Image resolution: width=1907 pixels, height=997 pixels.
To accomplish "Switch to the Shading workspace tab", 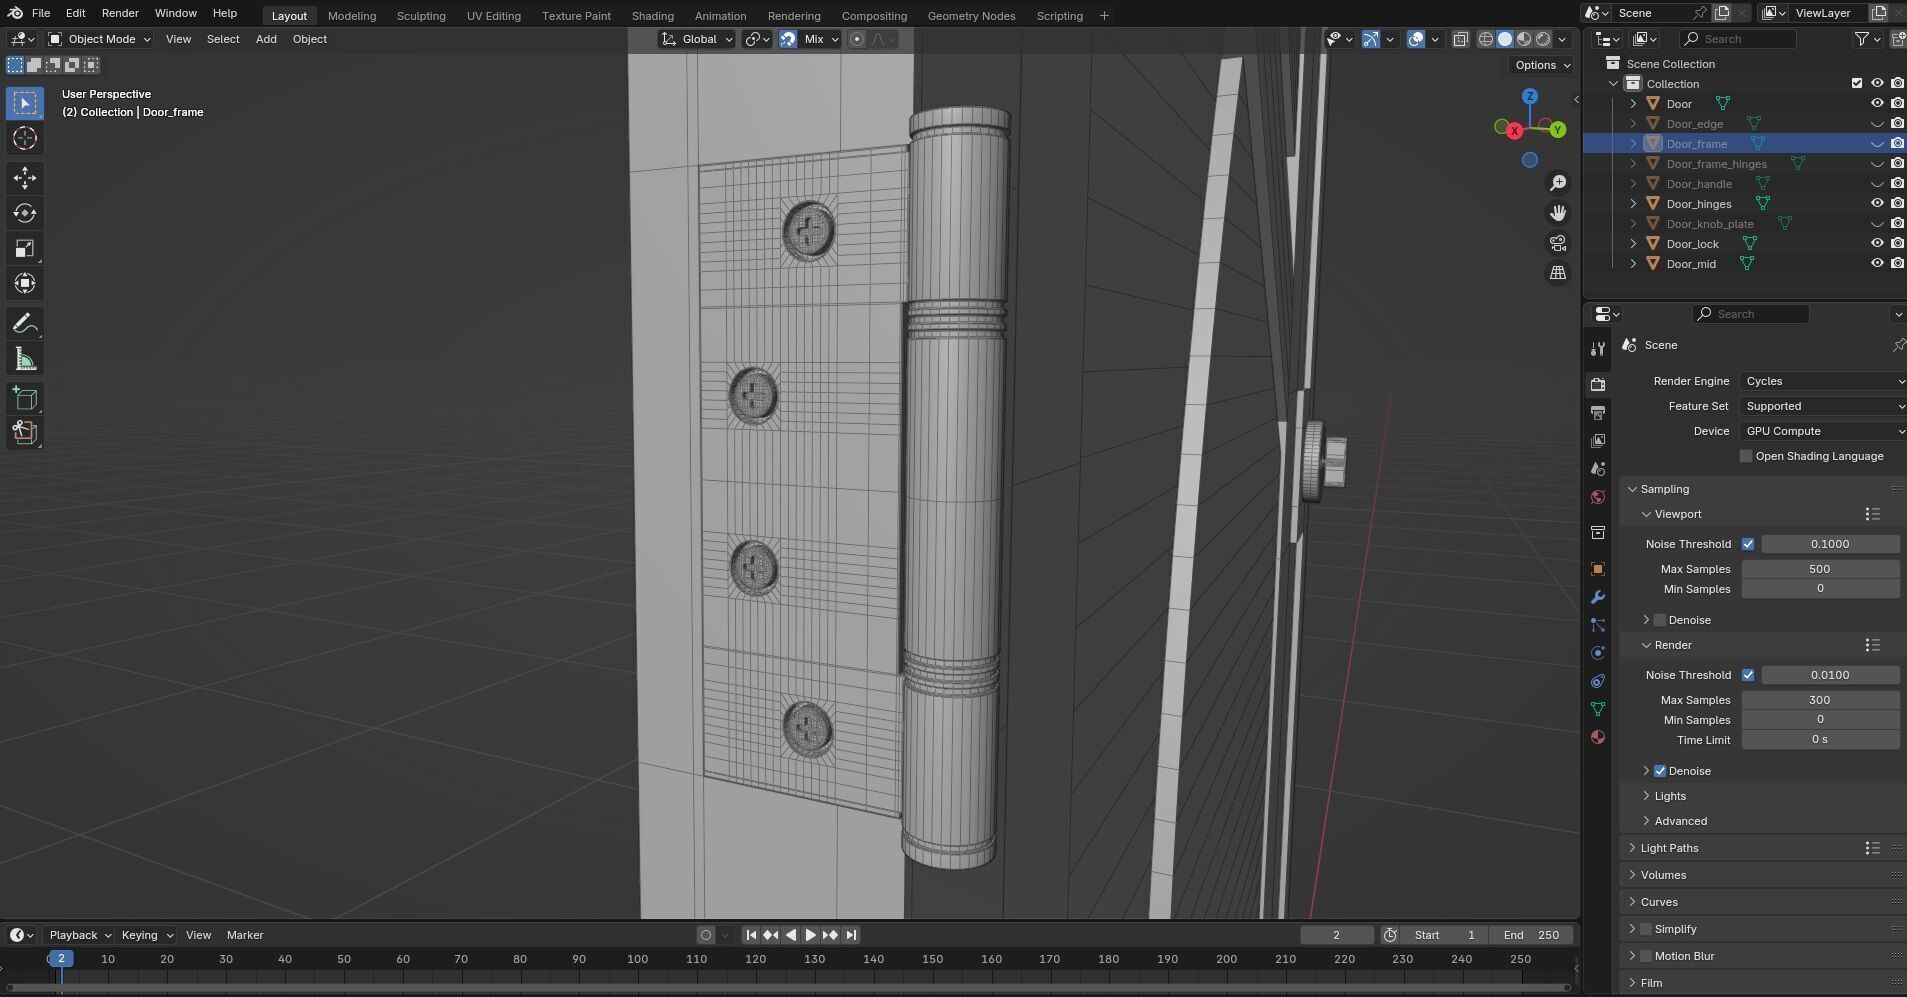I will 652,16.
